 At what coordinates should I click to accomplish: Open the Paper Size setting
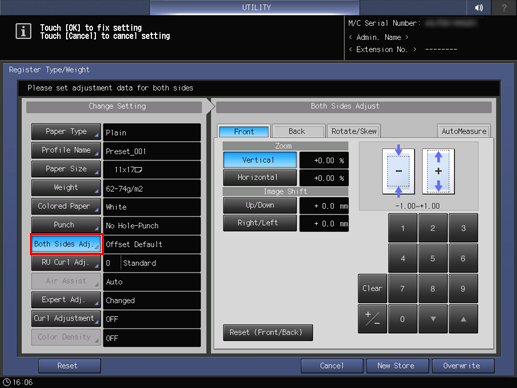66,169
